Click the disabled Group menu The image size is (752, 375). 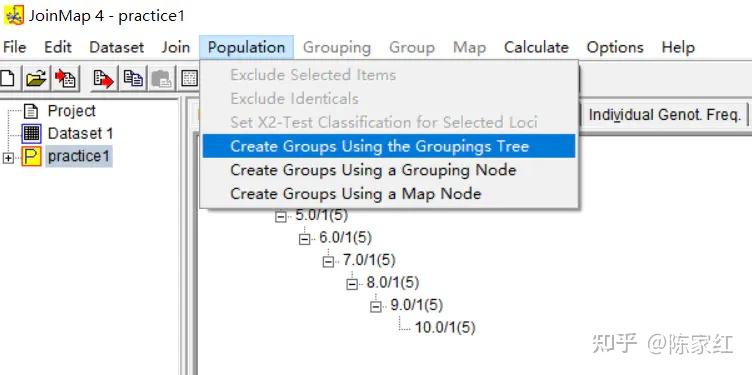412,47
